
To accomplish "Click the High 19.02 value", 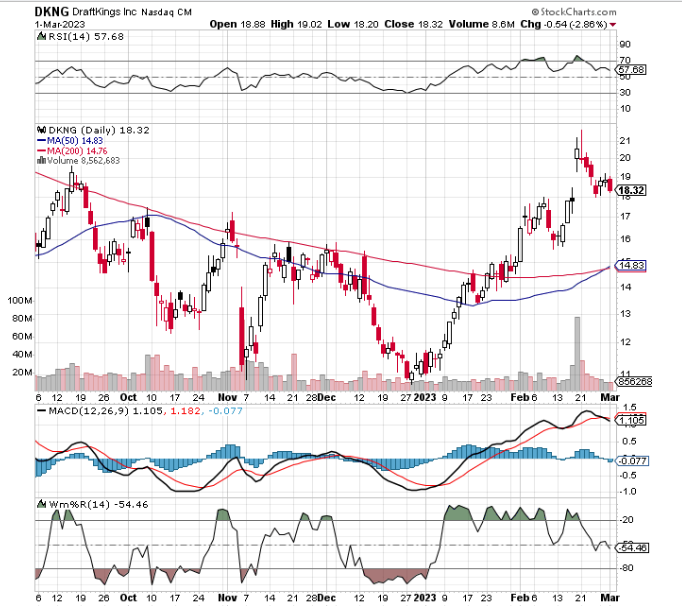I will [296, 24].
